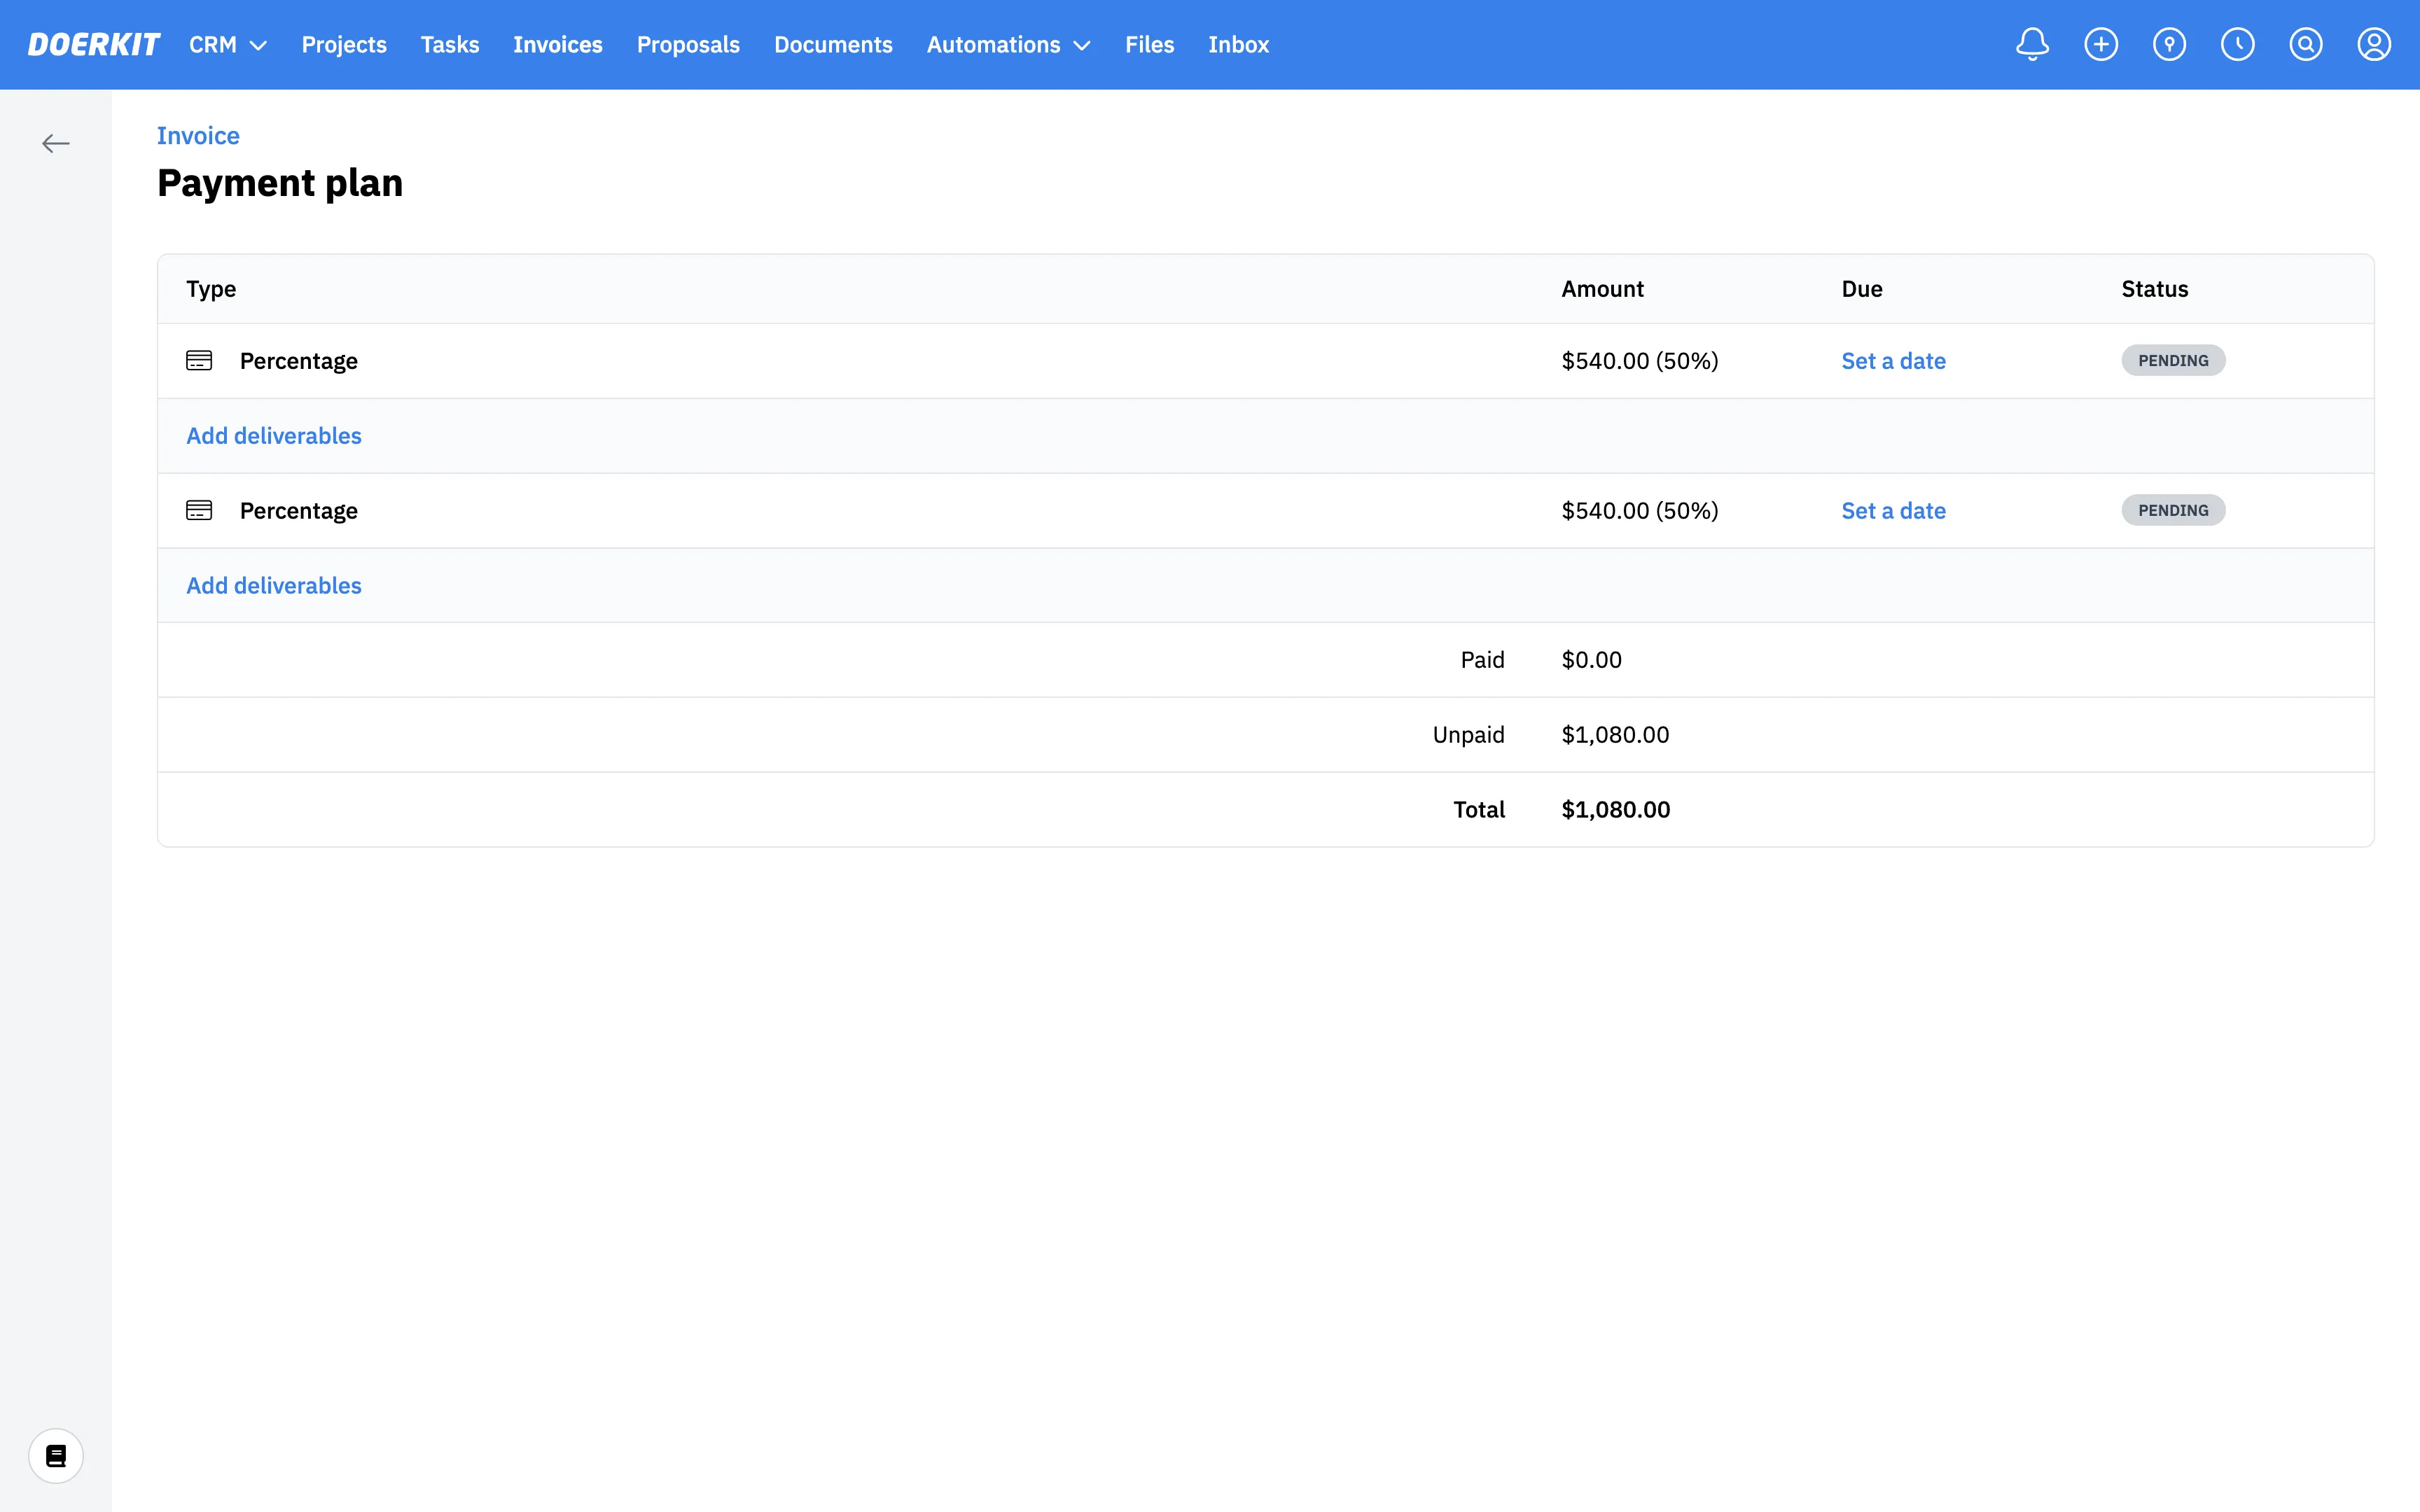The width and height of the screenshot is (2420, 1512).
Task: Open the book guide icon bottom-left
Action: tap(56, 1455)
